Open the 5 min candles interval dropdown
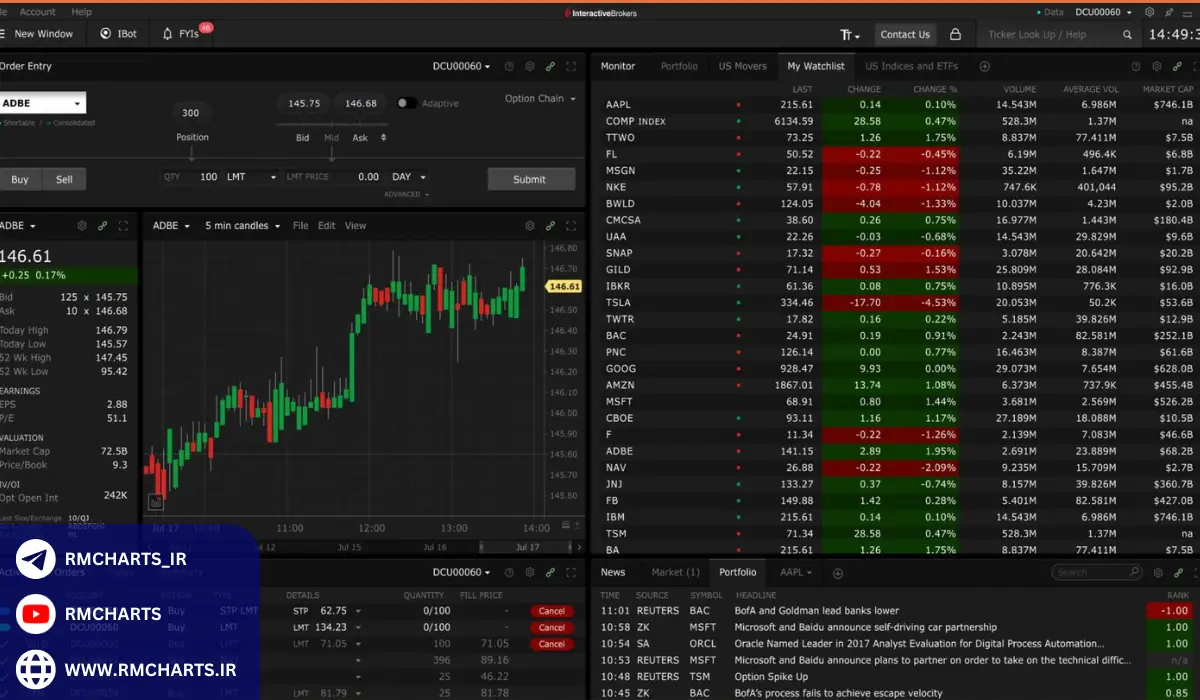 click(243, 226)
